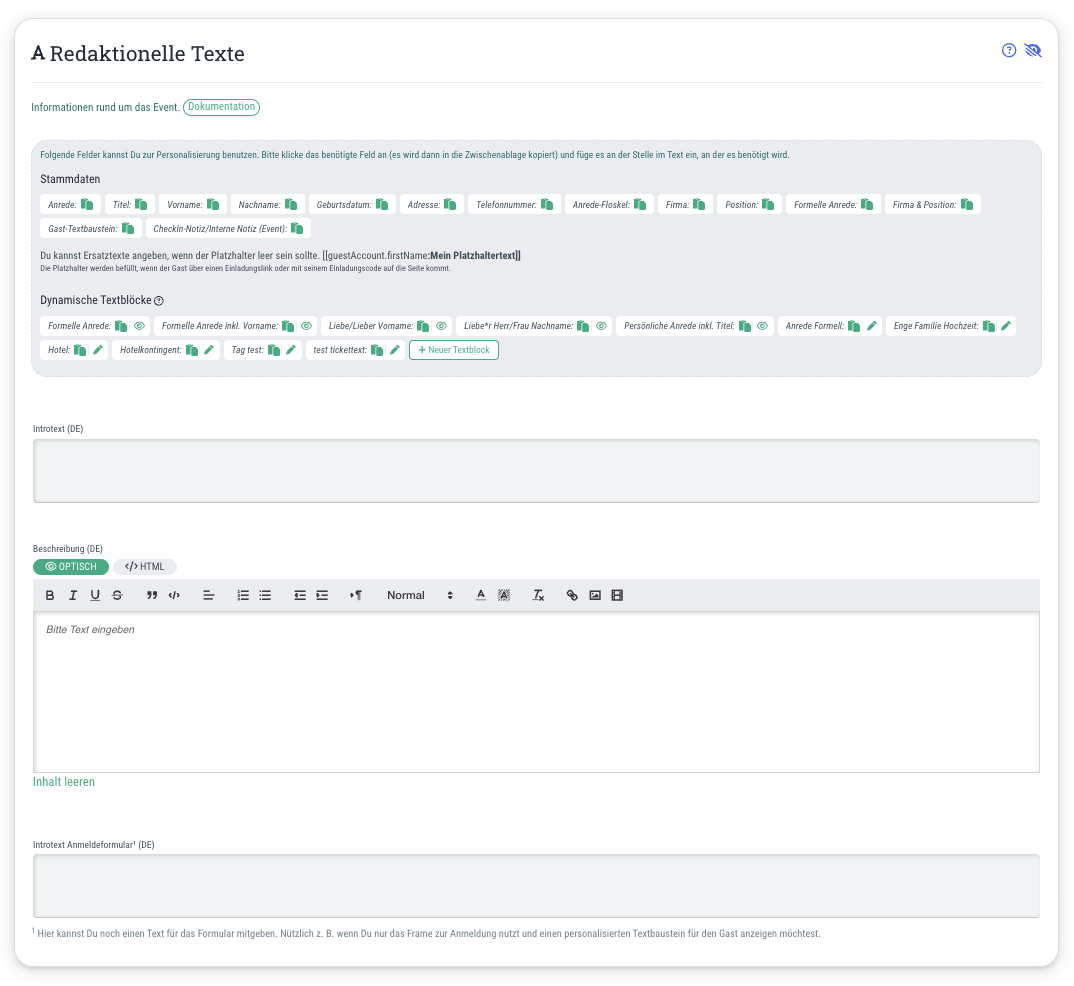The image size is (1074, 986).
Task: Switch to the HTML editor view
Action: click(145, 567)
